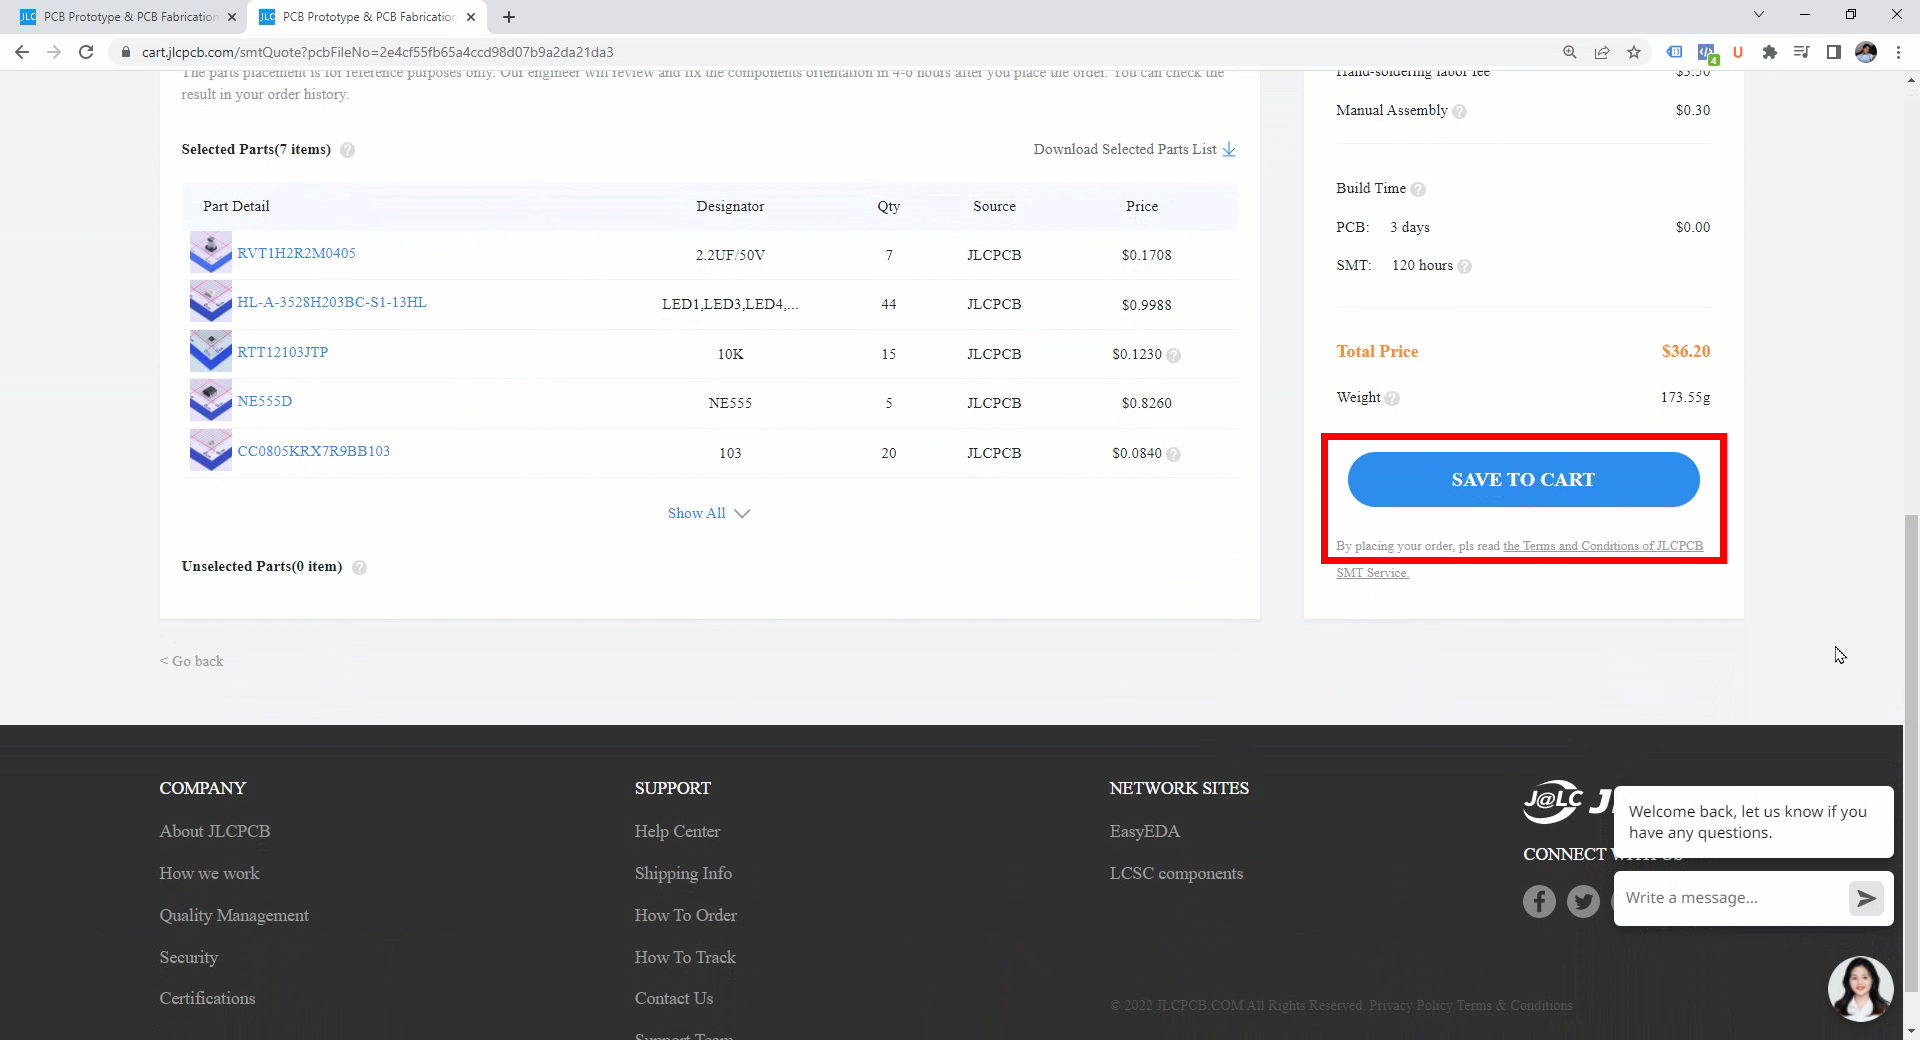The height and width of the screenshot is (1040, 1920).
Task: Open Terms and Conditions of JLCPCB link
Action: click(1603, 546)
